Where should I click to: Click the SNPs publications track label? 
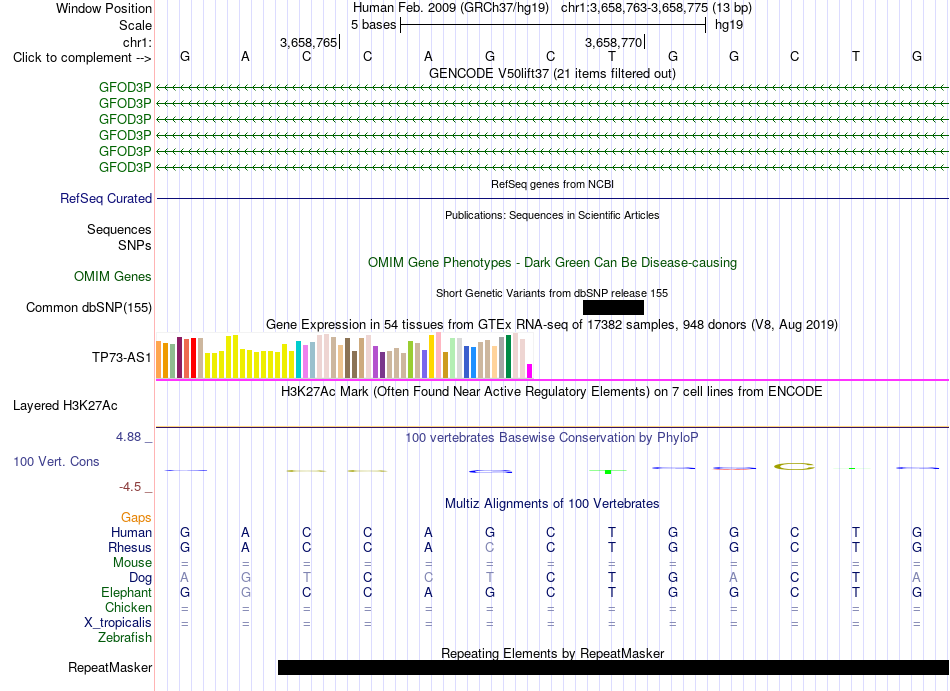[x=135, y=245]
